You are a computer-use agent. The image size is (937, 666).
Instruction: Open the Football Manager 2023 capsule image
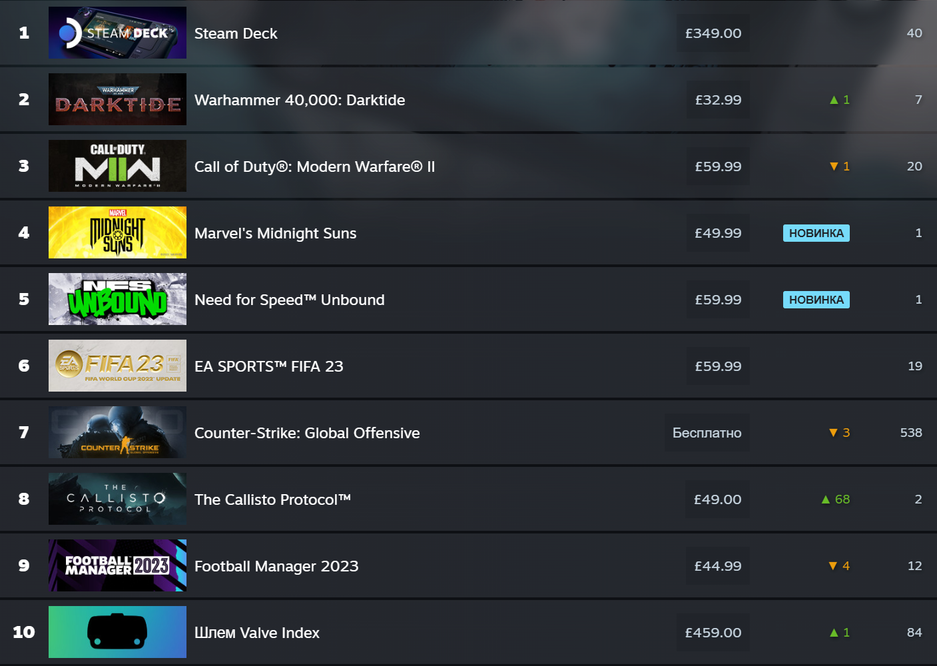(117, 566)
